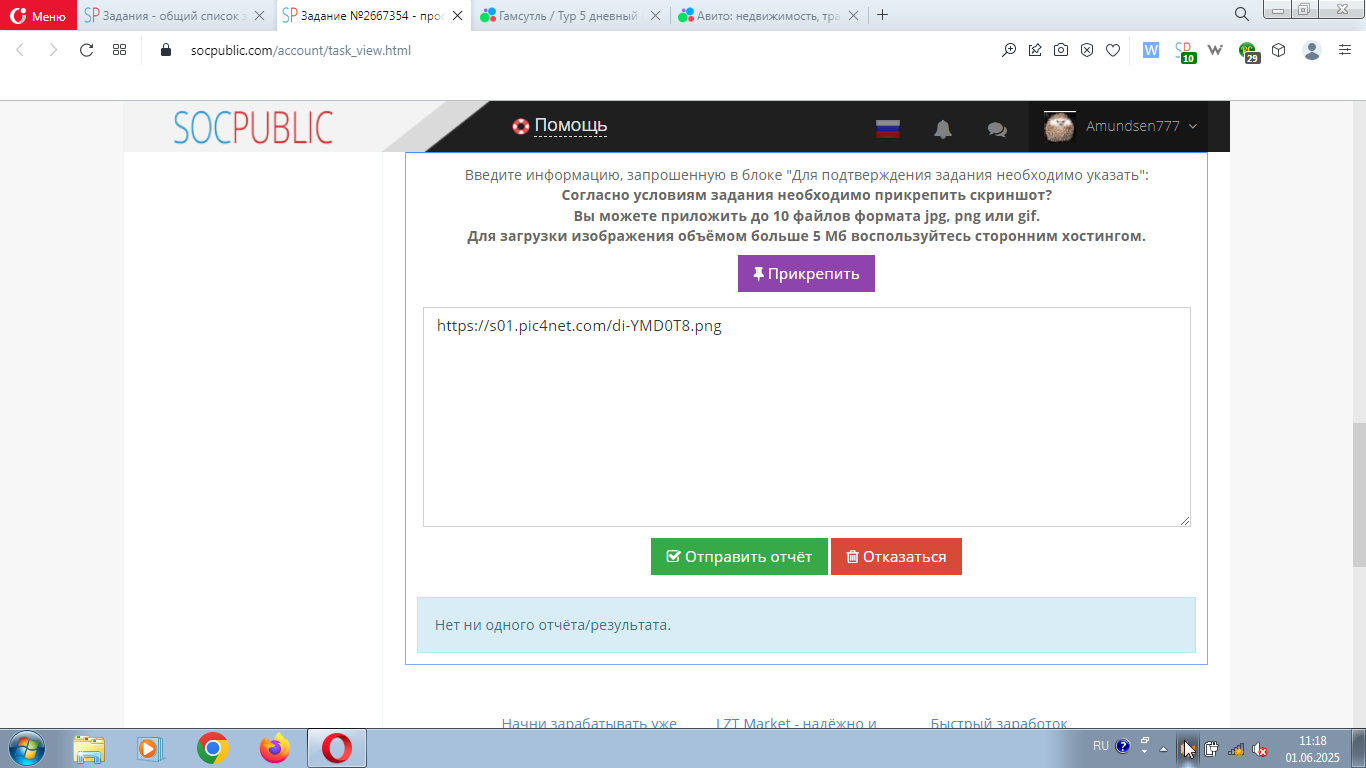Viewport: 1366px width, 768px height.
Task: Close the 'Задания - общий список' tab
Action: click(260, 15)
